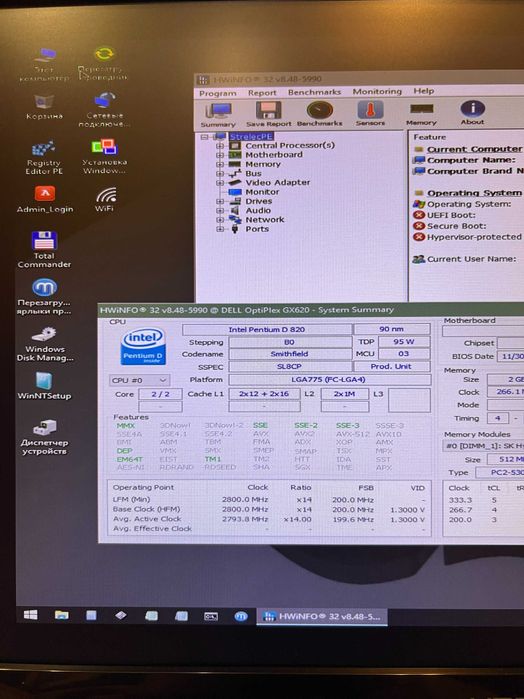Image resolution: width=524 pixels, height=699 pixels.
Task: Open the Monitoring menu
Action: [377, 91]
